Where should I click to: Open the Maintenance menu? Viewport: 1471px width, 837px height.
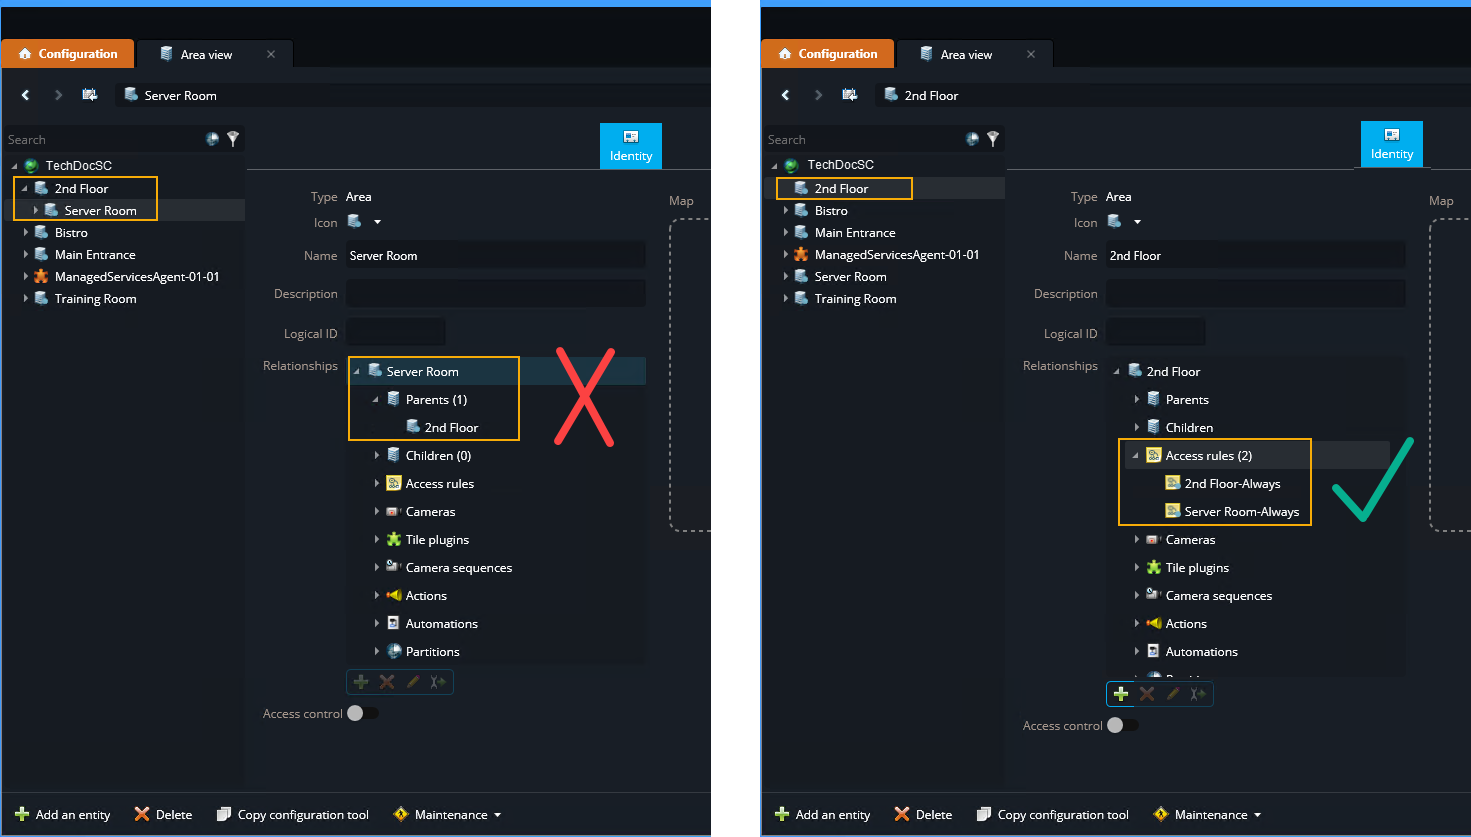tap(446, 814)
